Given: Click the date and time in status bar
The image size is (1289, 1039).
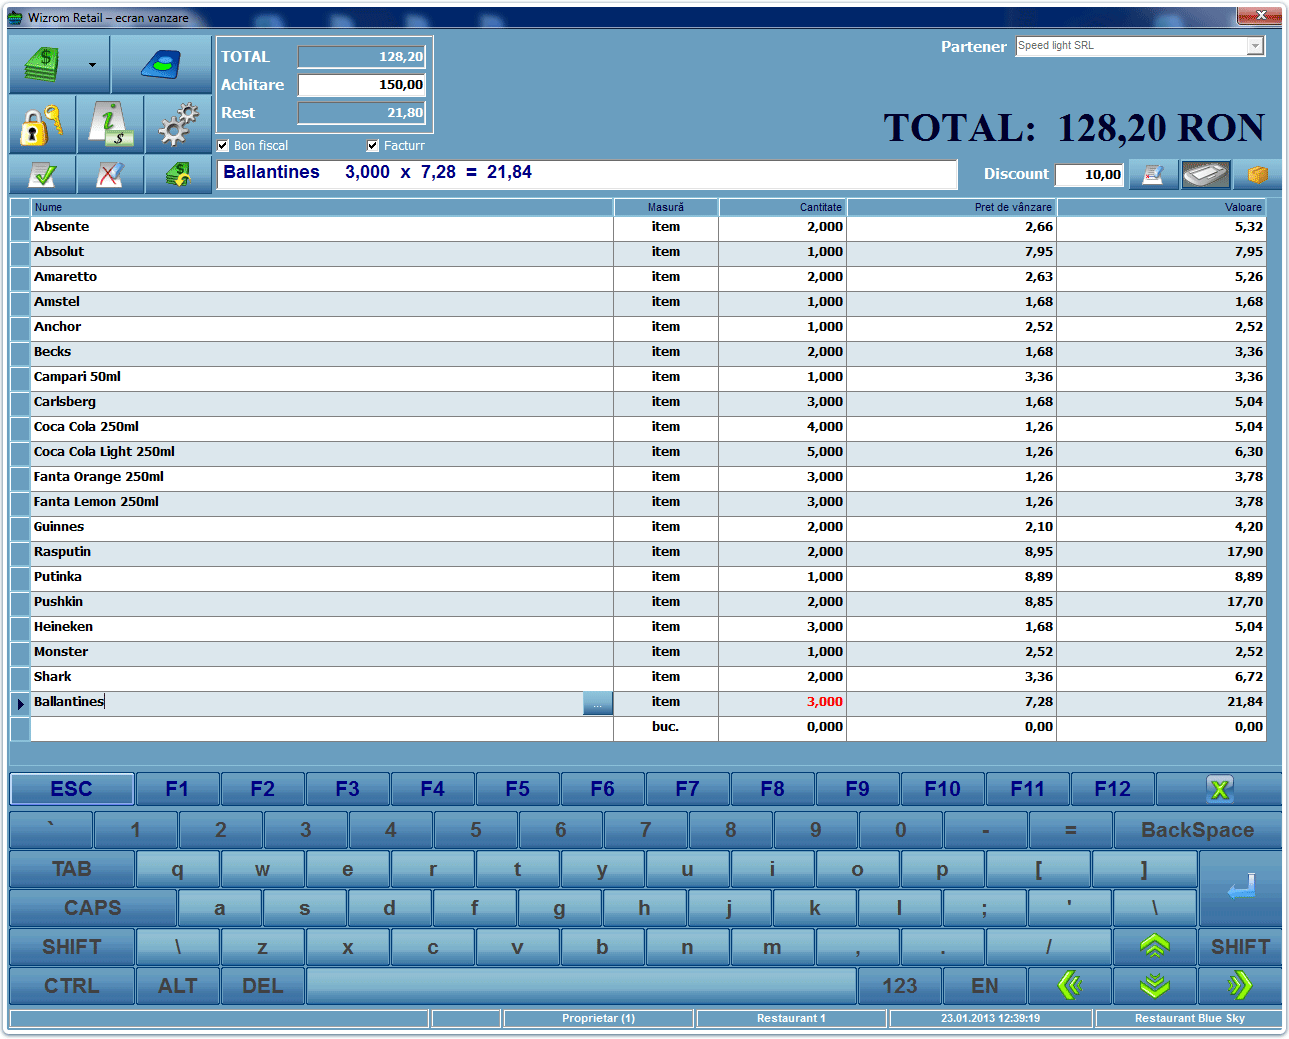Looking at the screenshot, I should tap(990, 1018).
